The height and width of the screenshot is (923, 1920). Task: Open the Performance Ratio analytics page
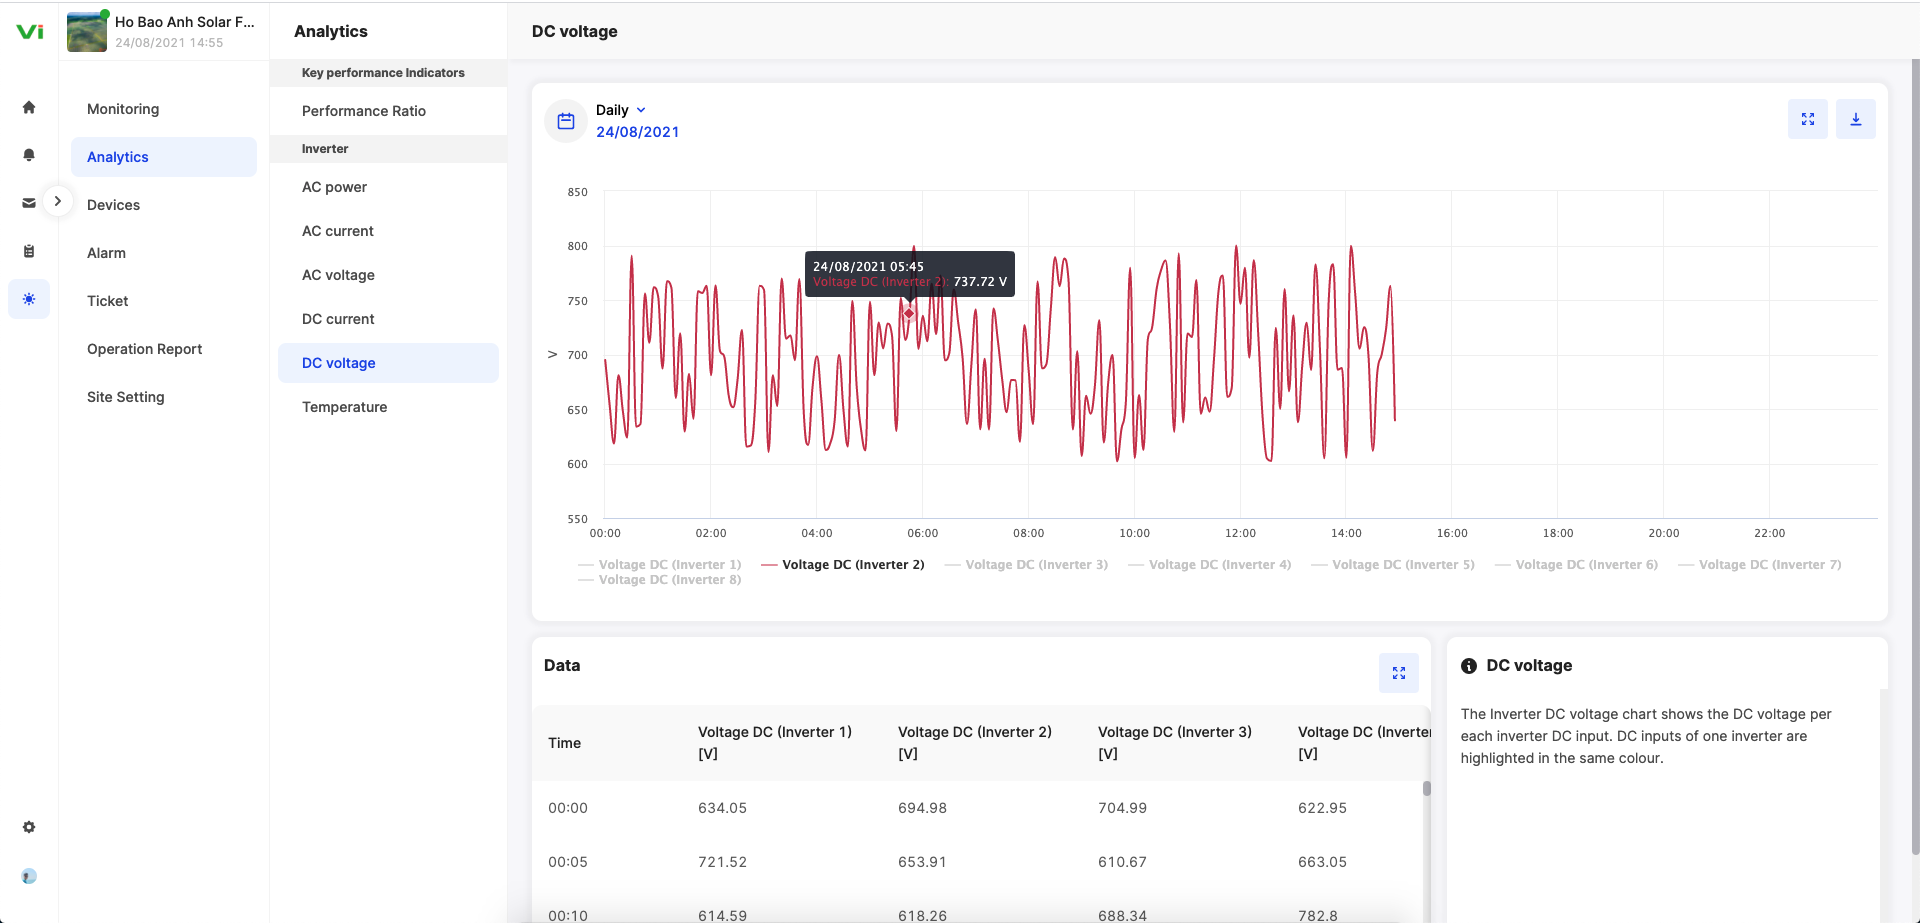pos(364,111)
